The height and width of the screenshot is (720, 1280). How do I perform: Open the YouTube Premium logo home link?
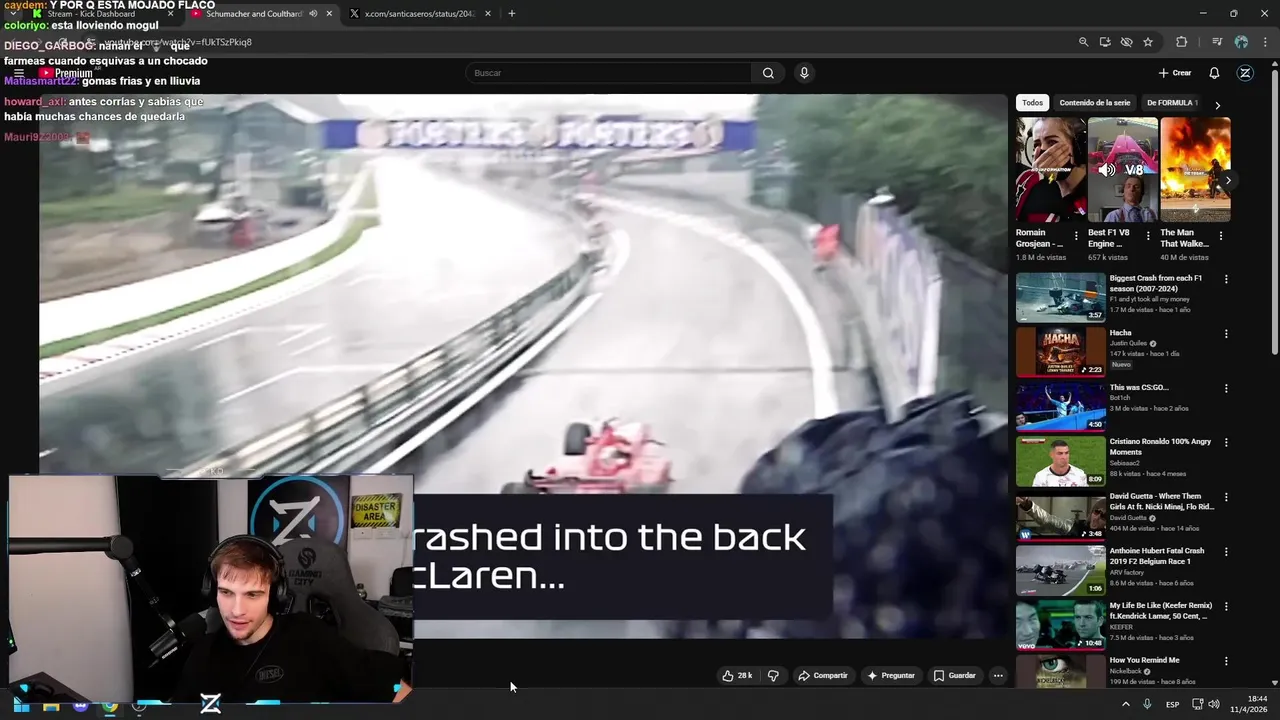[66, 73]
